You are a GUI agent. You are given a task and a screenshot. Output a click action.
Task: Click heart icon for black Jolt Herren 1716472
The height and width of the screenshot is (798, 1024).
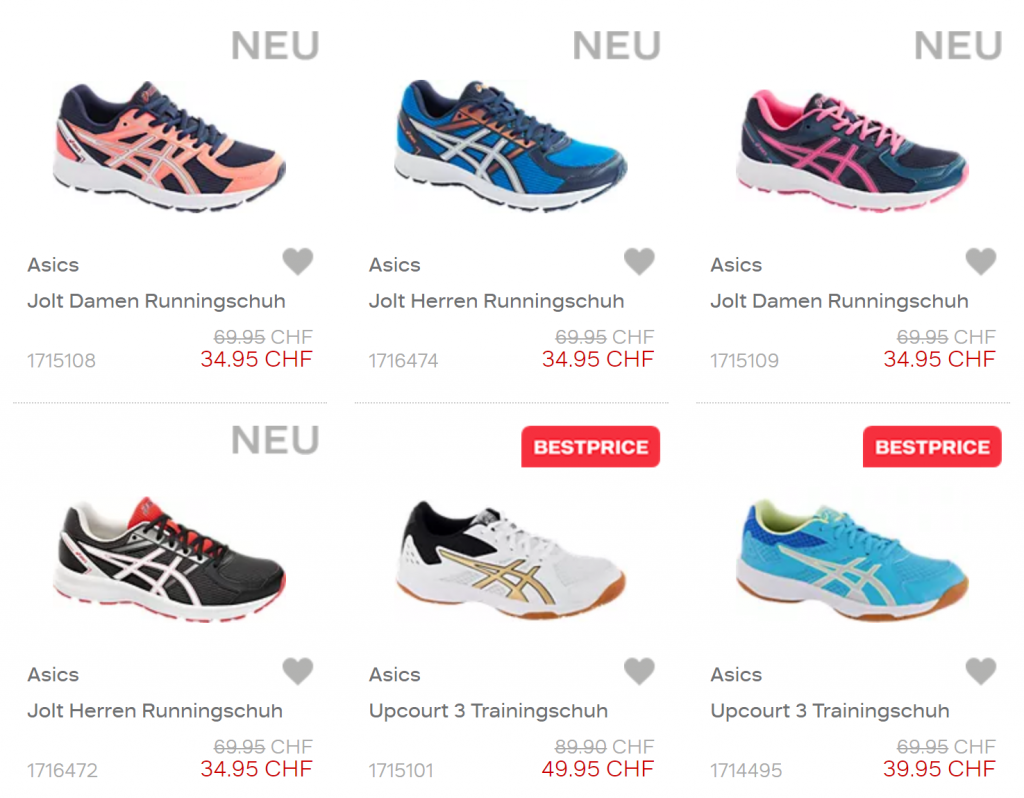298,671
